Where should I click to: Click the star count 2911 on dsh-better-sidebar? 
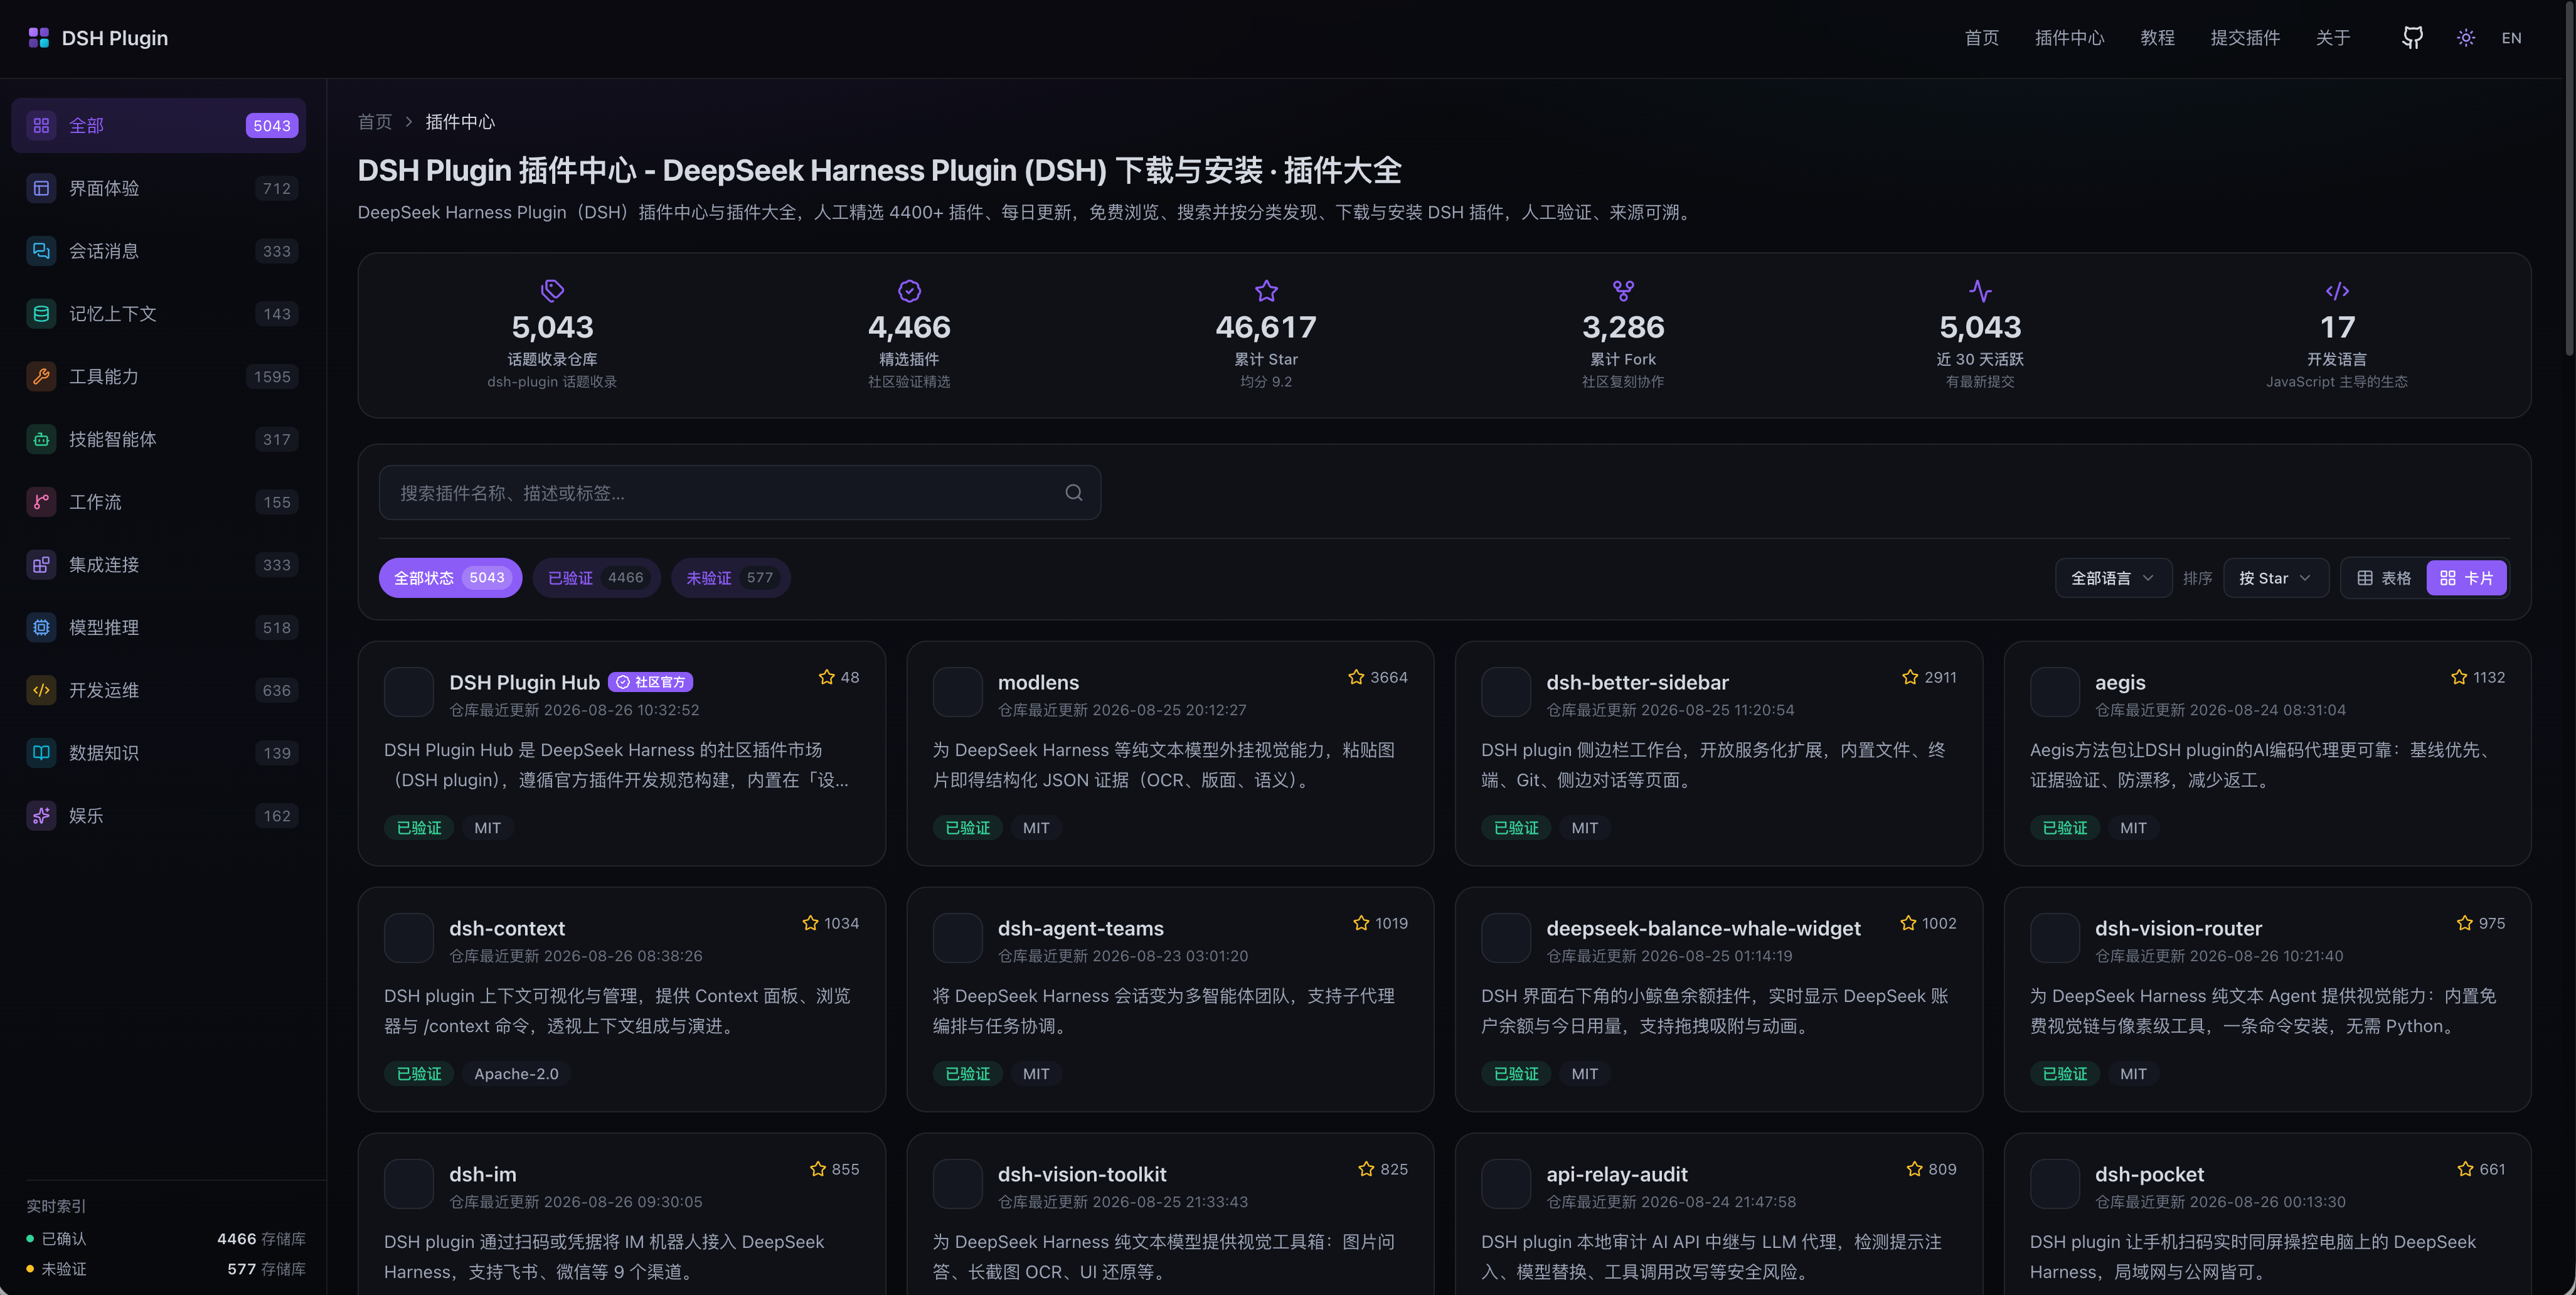(1940, 677)
